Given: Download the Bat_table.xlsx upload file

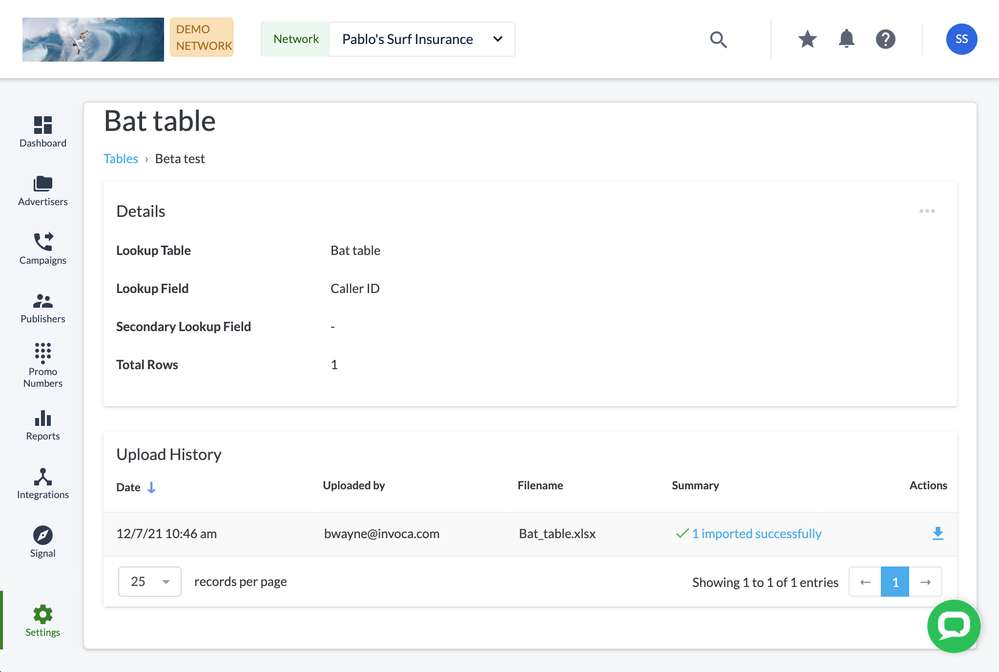Looking at the screenshot, I should pos(937,534).
